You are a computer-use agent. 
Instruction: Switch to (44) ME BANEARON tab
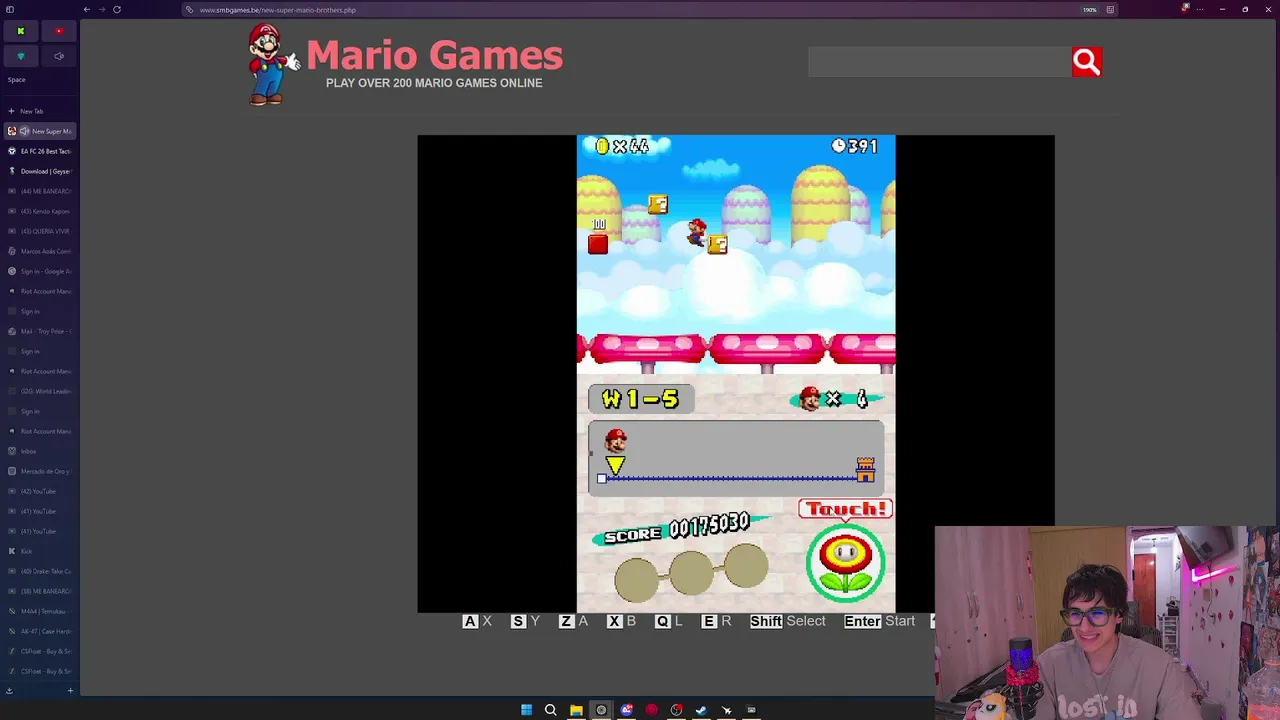tap(38, 191)
